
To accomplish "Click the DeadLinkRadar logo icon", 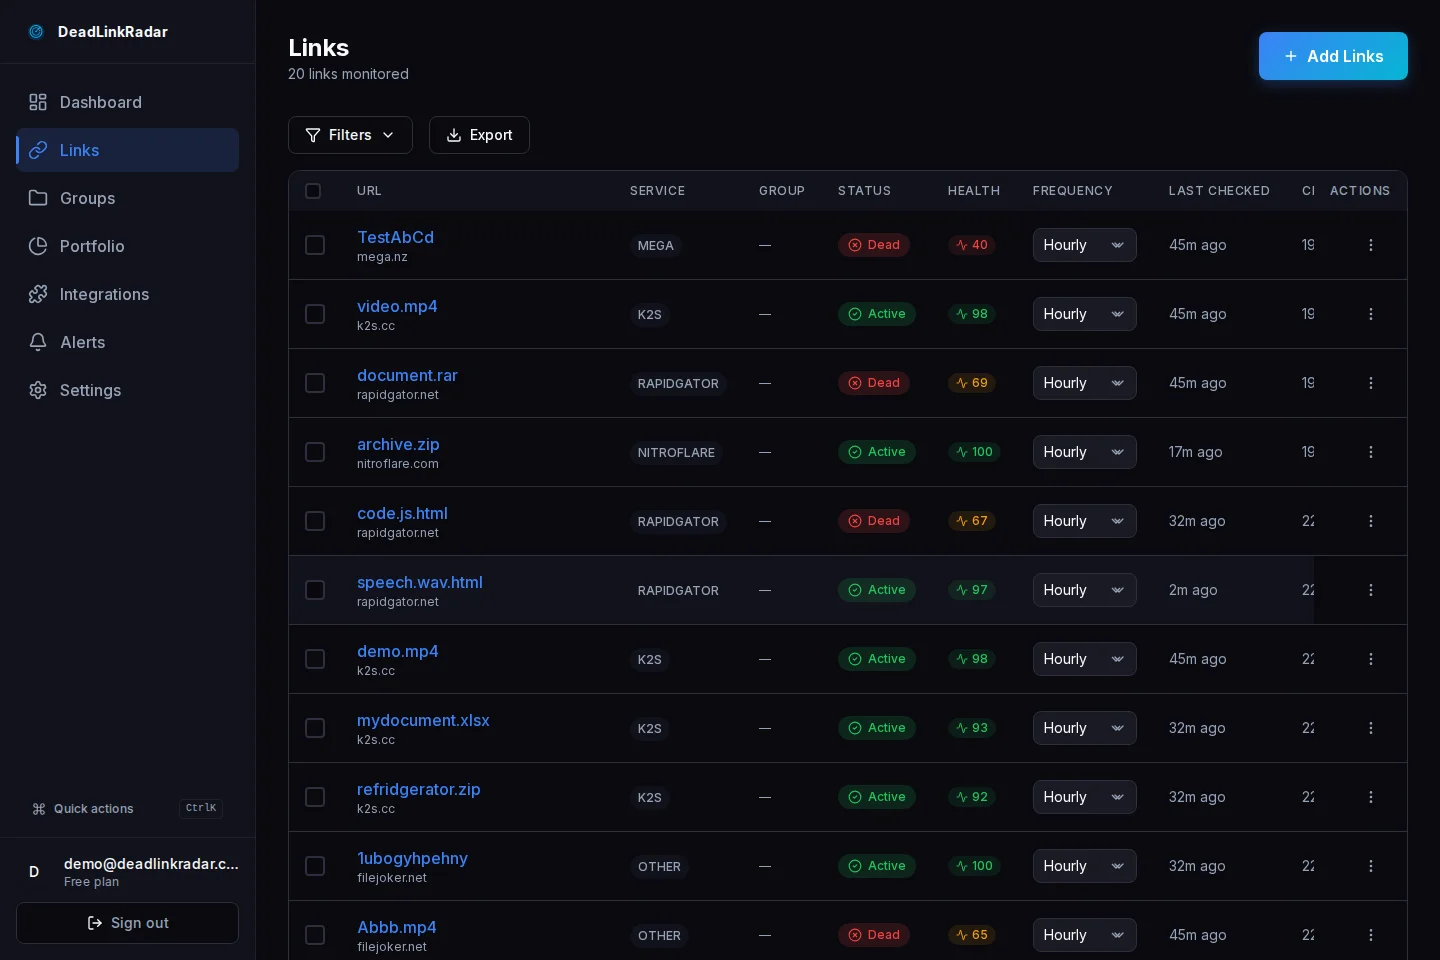I will [36, 32].
